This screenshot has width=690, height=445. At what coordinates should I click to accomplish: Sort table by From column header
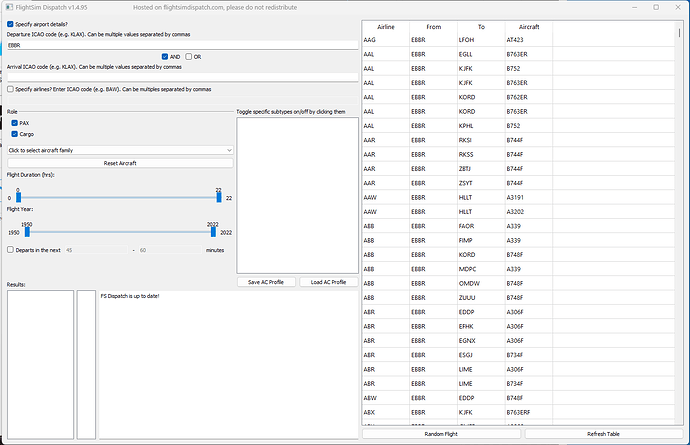tap(433, 27)
